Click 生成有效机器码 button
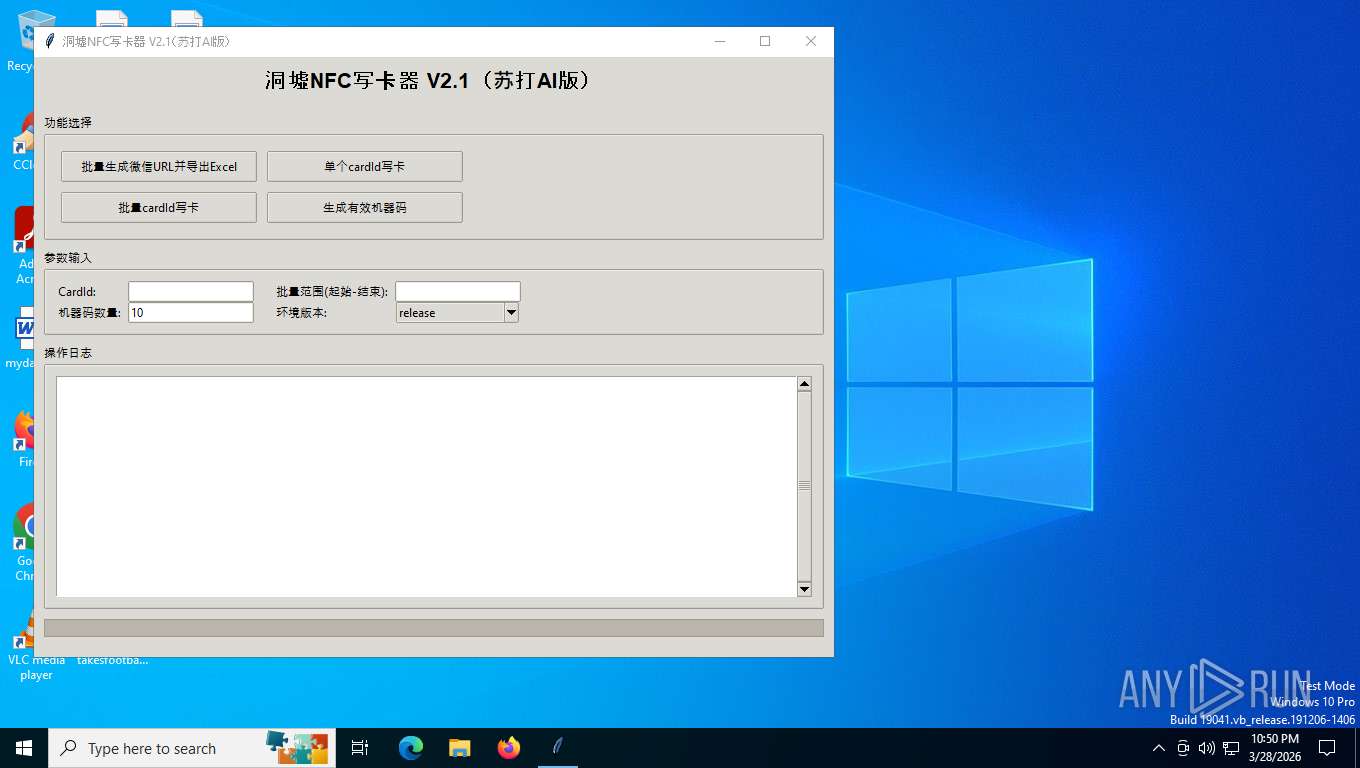 tap(364, 207)
